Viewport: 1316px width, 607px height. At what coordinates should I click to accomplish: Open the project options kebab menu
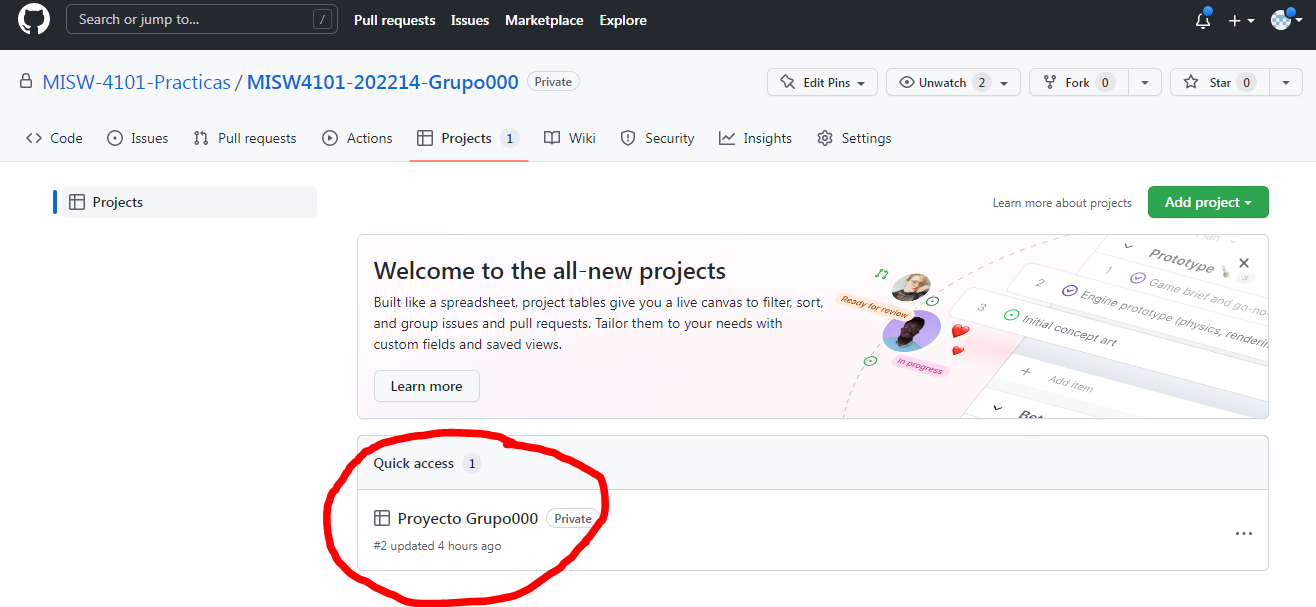pyautogui.click(x=1243, y=533)
